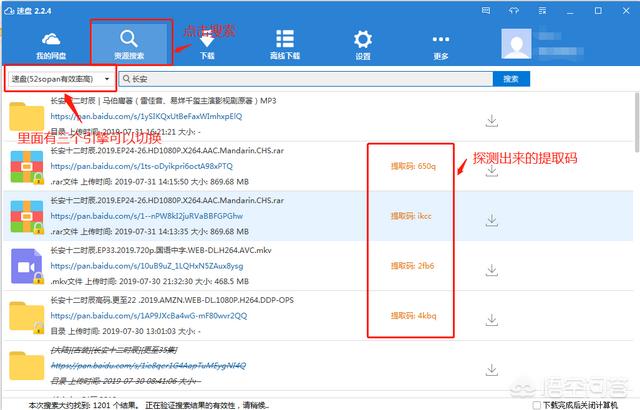Click locked folder icon of DDP-OPS result
The height and width of the screenshot is (410, 640).
click(27, 317)
